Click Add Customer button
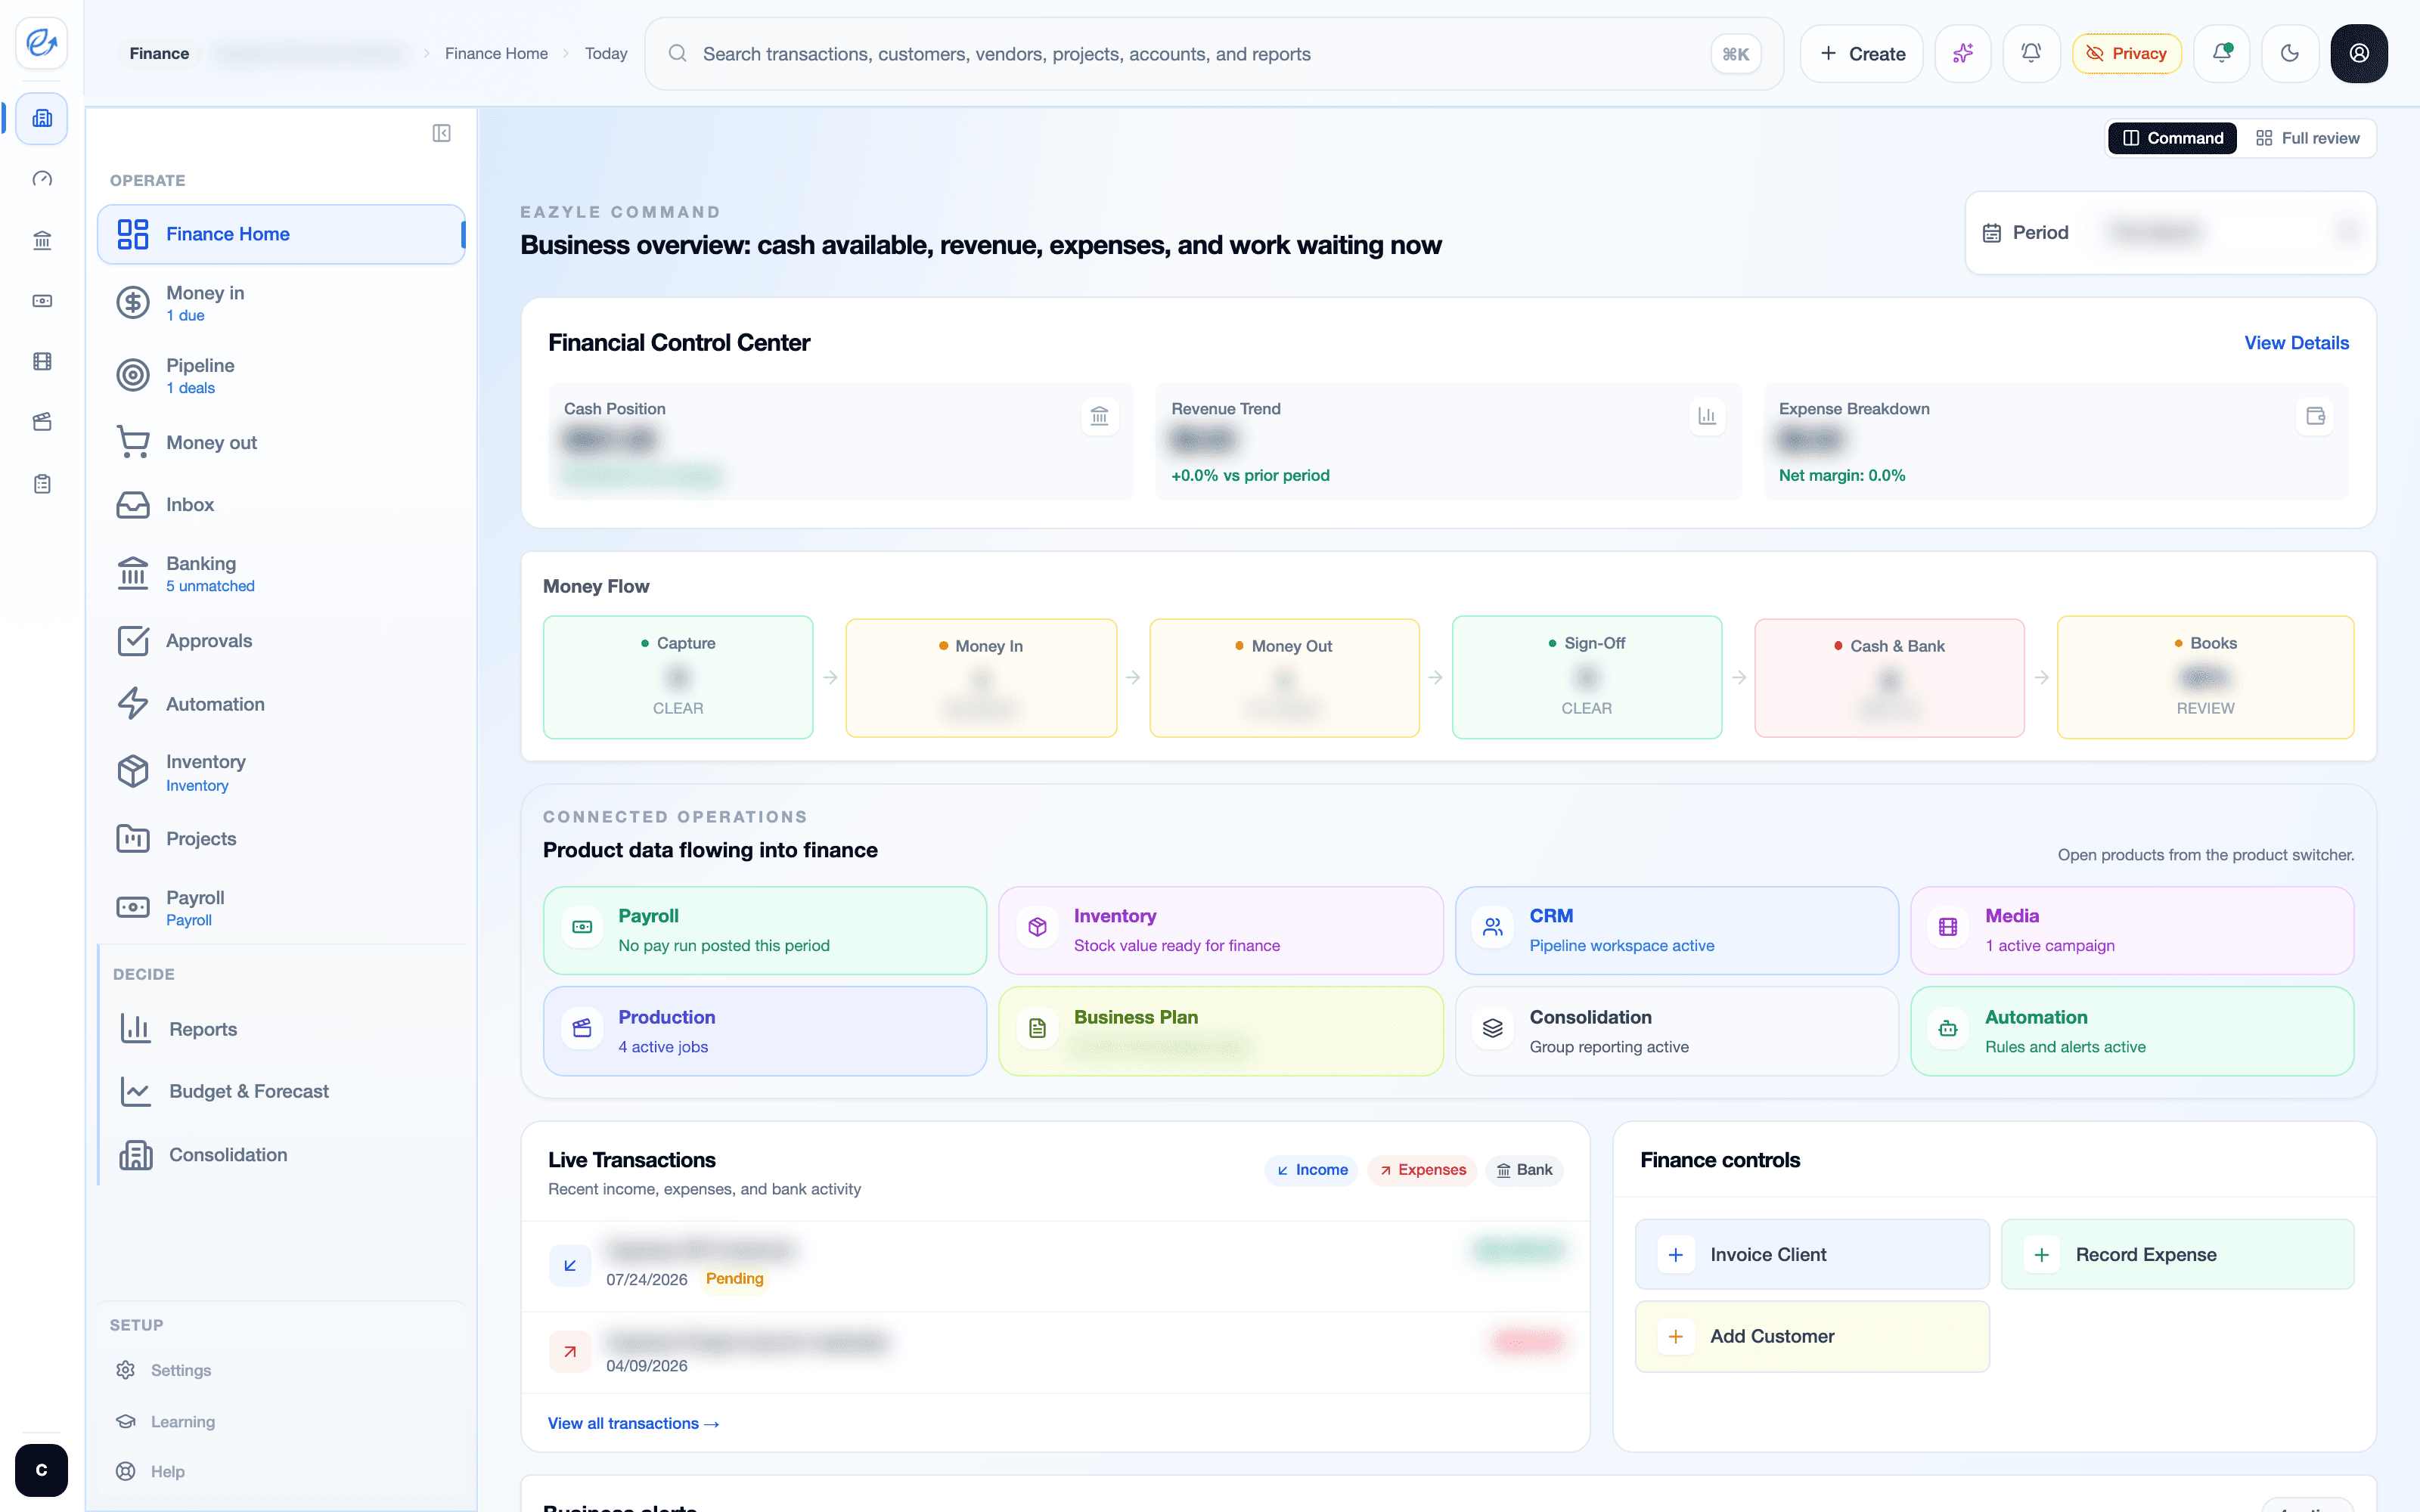 pos(1812,1337)
